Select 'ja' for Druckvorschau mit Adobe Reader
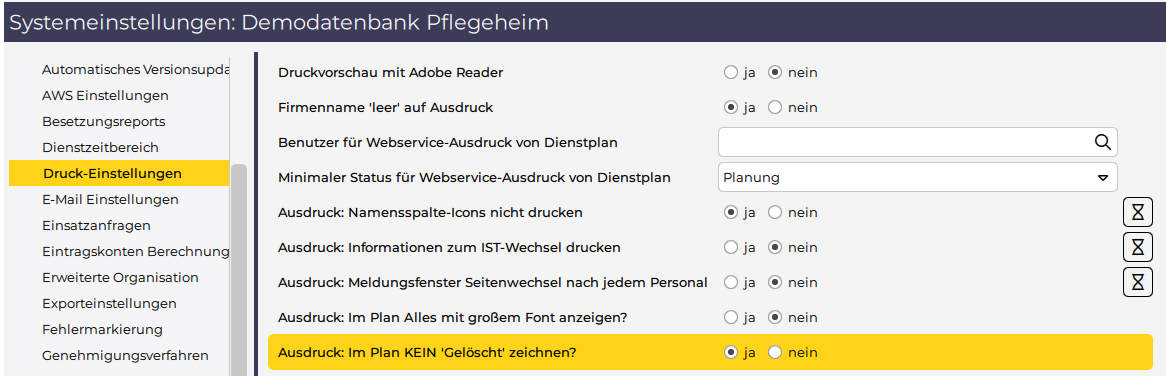This screenshot has width=1166, height=376. [x=730, y=73]
